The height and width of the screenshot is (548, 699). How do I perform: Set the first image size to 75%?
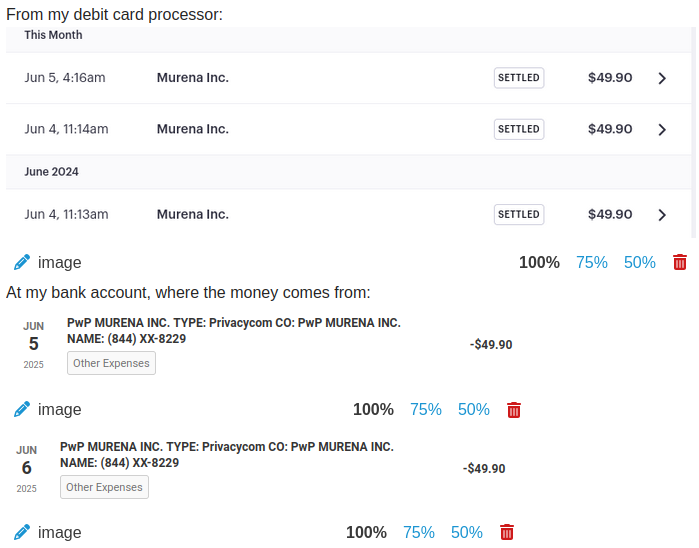(x=592, y=262)
